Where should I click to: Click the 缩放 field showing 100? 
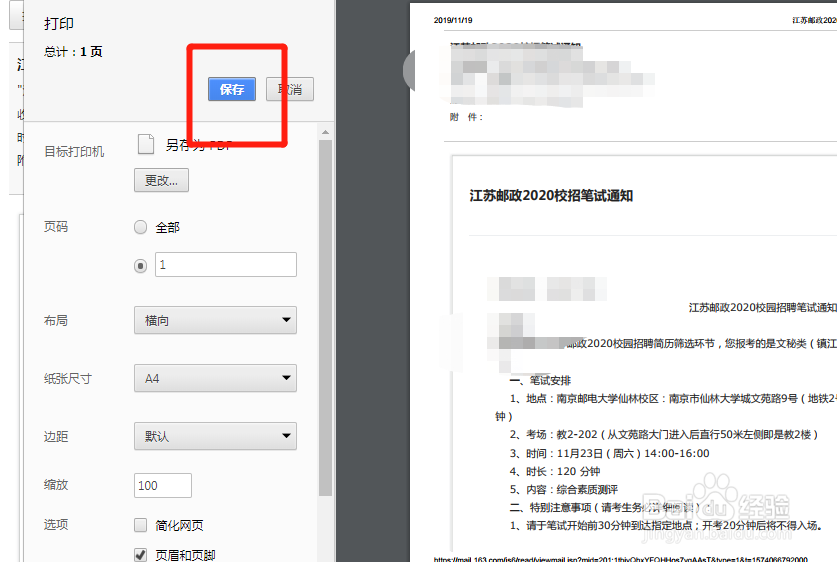click(x=163, y=486)
